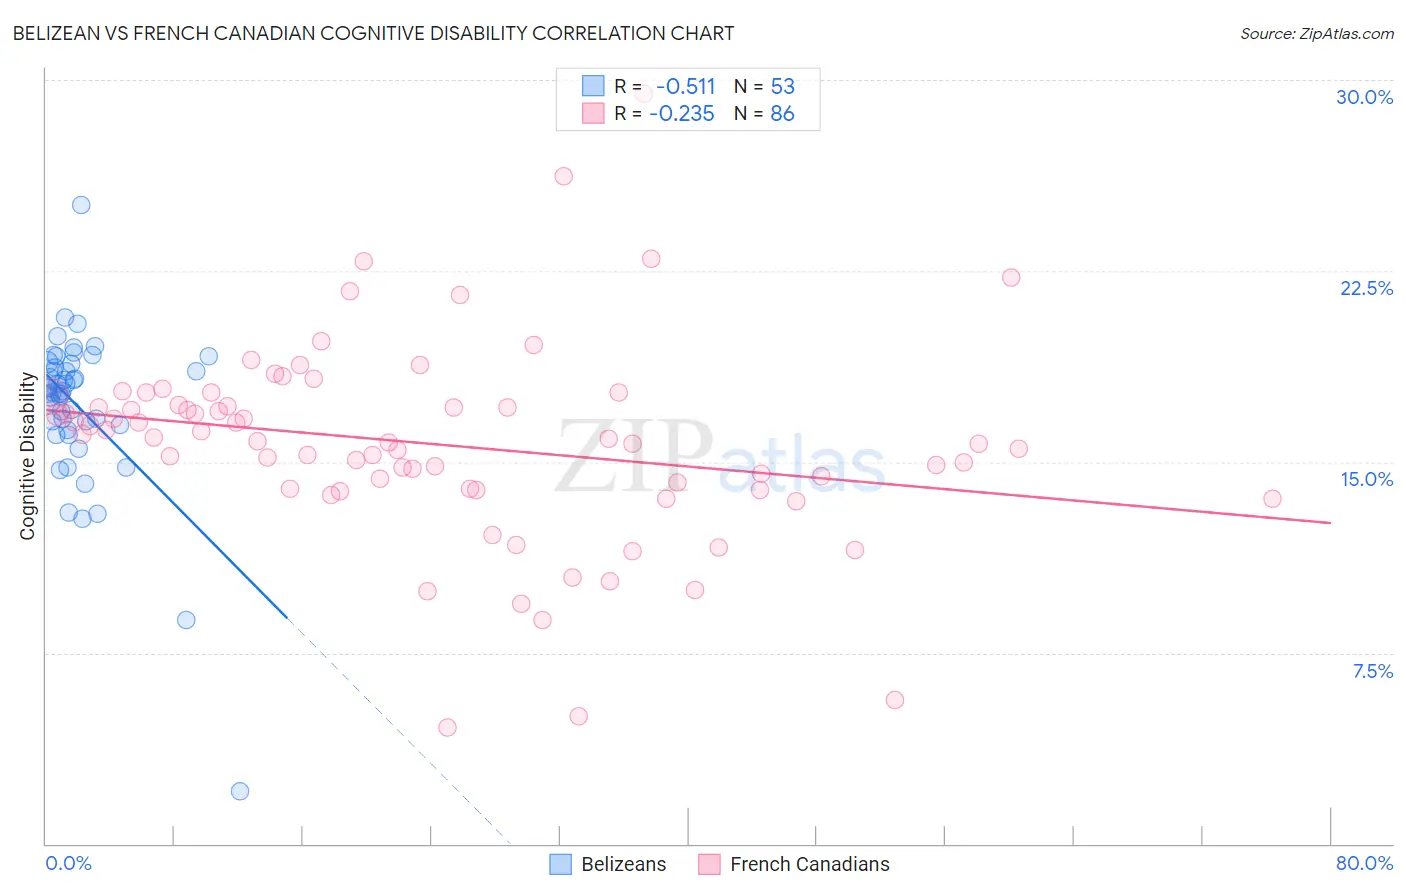Viewport: 1406px width, 892px height.
Task: Click the 15.0% y-axis label
Action: [1366, 479]
